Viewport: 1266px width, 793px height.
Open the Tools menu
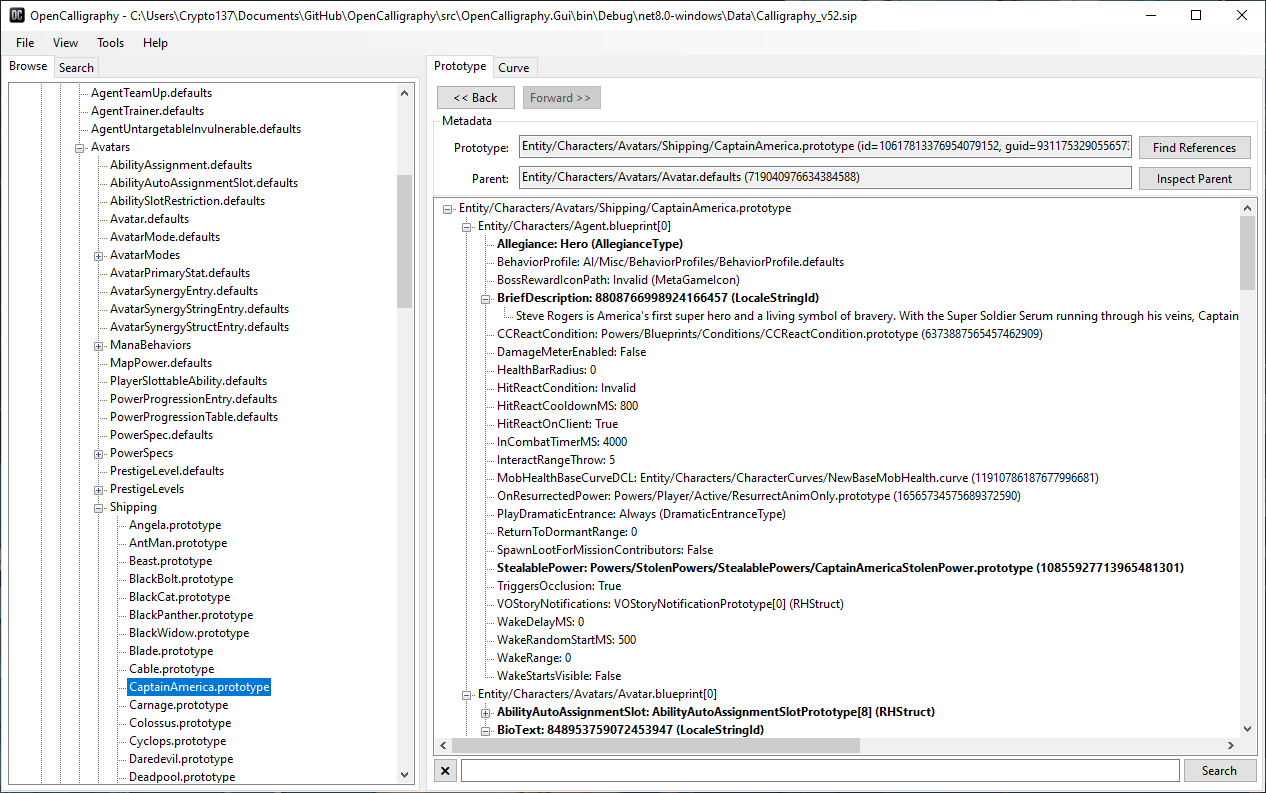(x=111, y=43)
